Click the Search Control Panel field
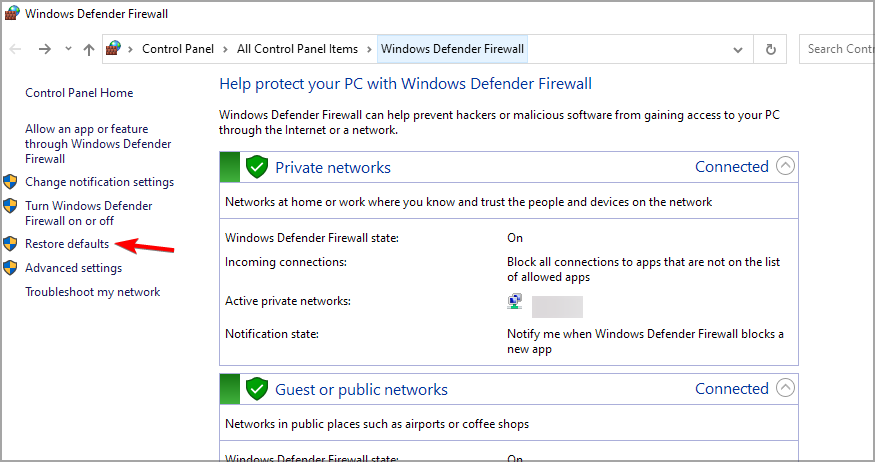The width and height of the screenshot is (875, 462). 837,49
